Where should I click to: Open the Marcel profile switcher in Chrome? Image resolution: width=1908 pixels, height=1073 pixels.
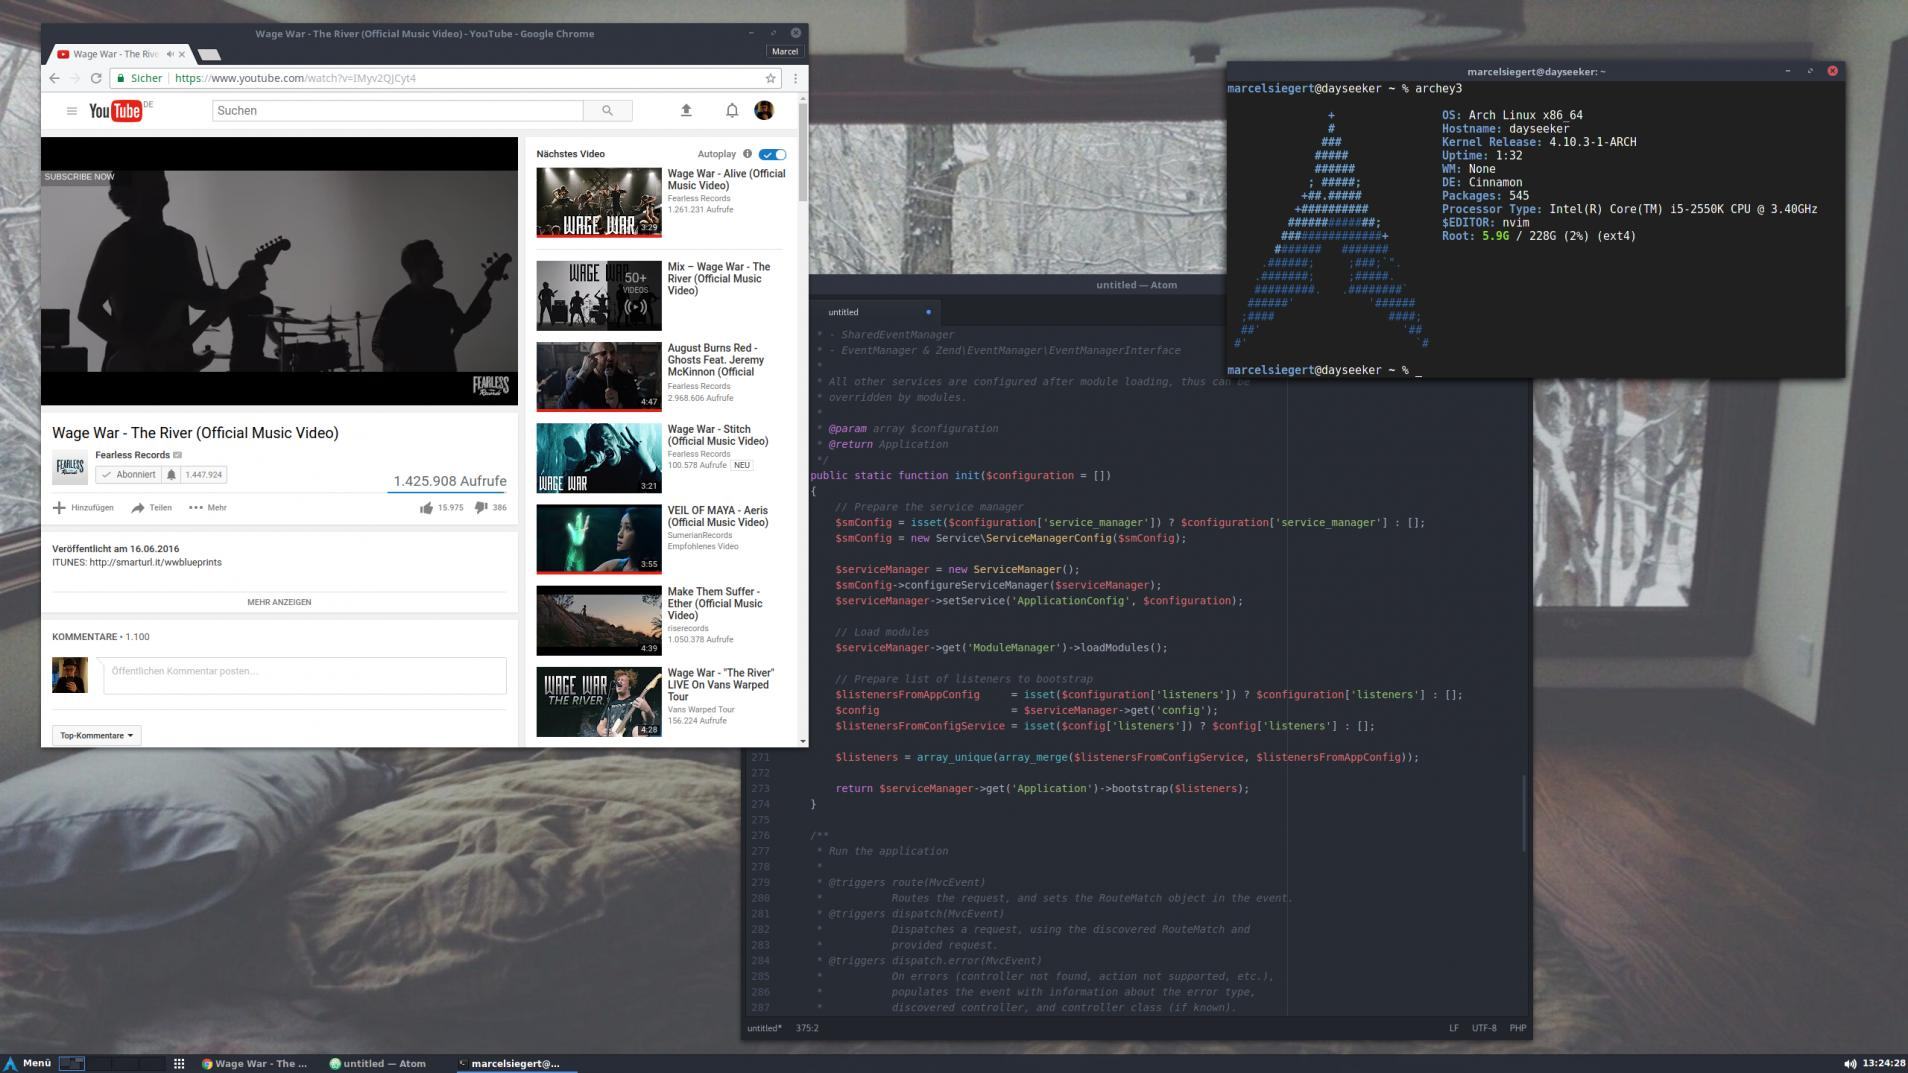(x=785, y=52)
